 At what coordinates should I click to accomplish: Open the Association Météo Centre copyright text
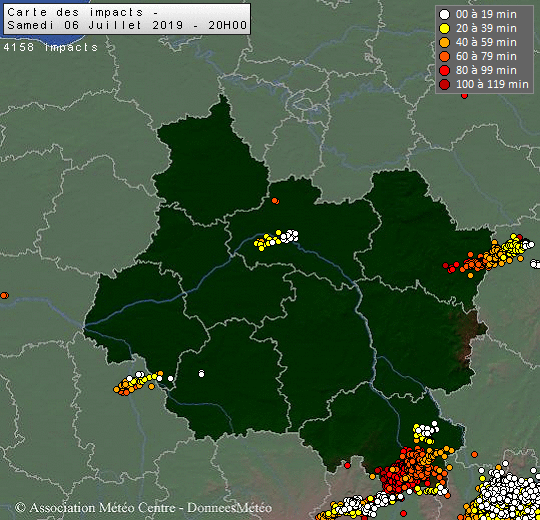(143, 507)
